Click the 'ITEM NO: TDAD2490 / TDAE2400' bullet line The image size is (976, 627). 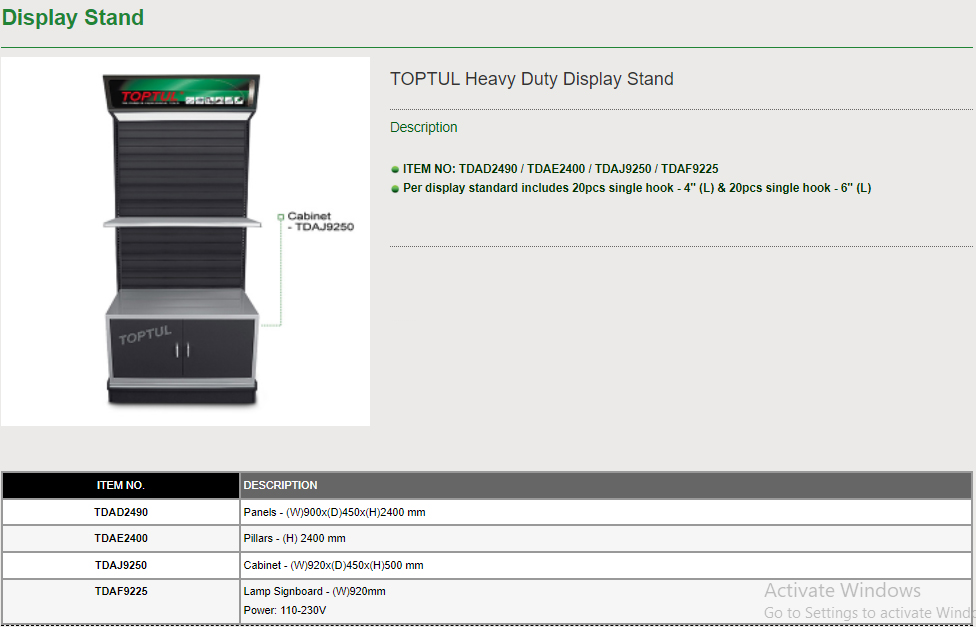[560, 169]
